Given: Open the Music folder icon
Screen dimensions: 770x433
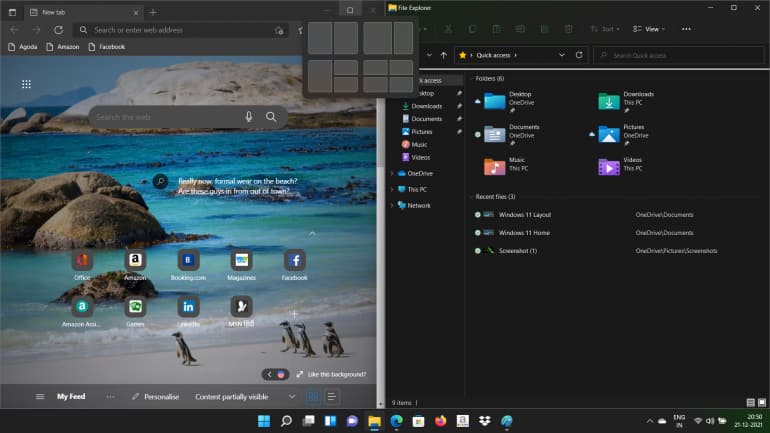Looking at the screenshot, I should (495, 166).
